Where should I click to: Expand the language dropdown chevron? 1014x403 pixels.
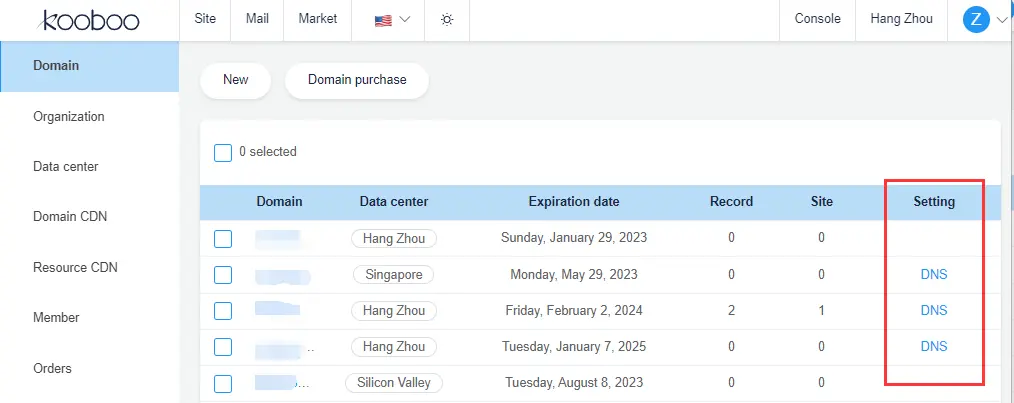coord(405,19)
